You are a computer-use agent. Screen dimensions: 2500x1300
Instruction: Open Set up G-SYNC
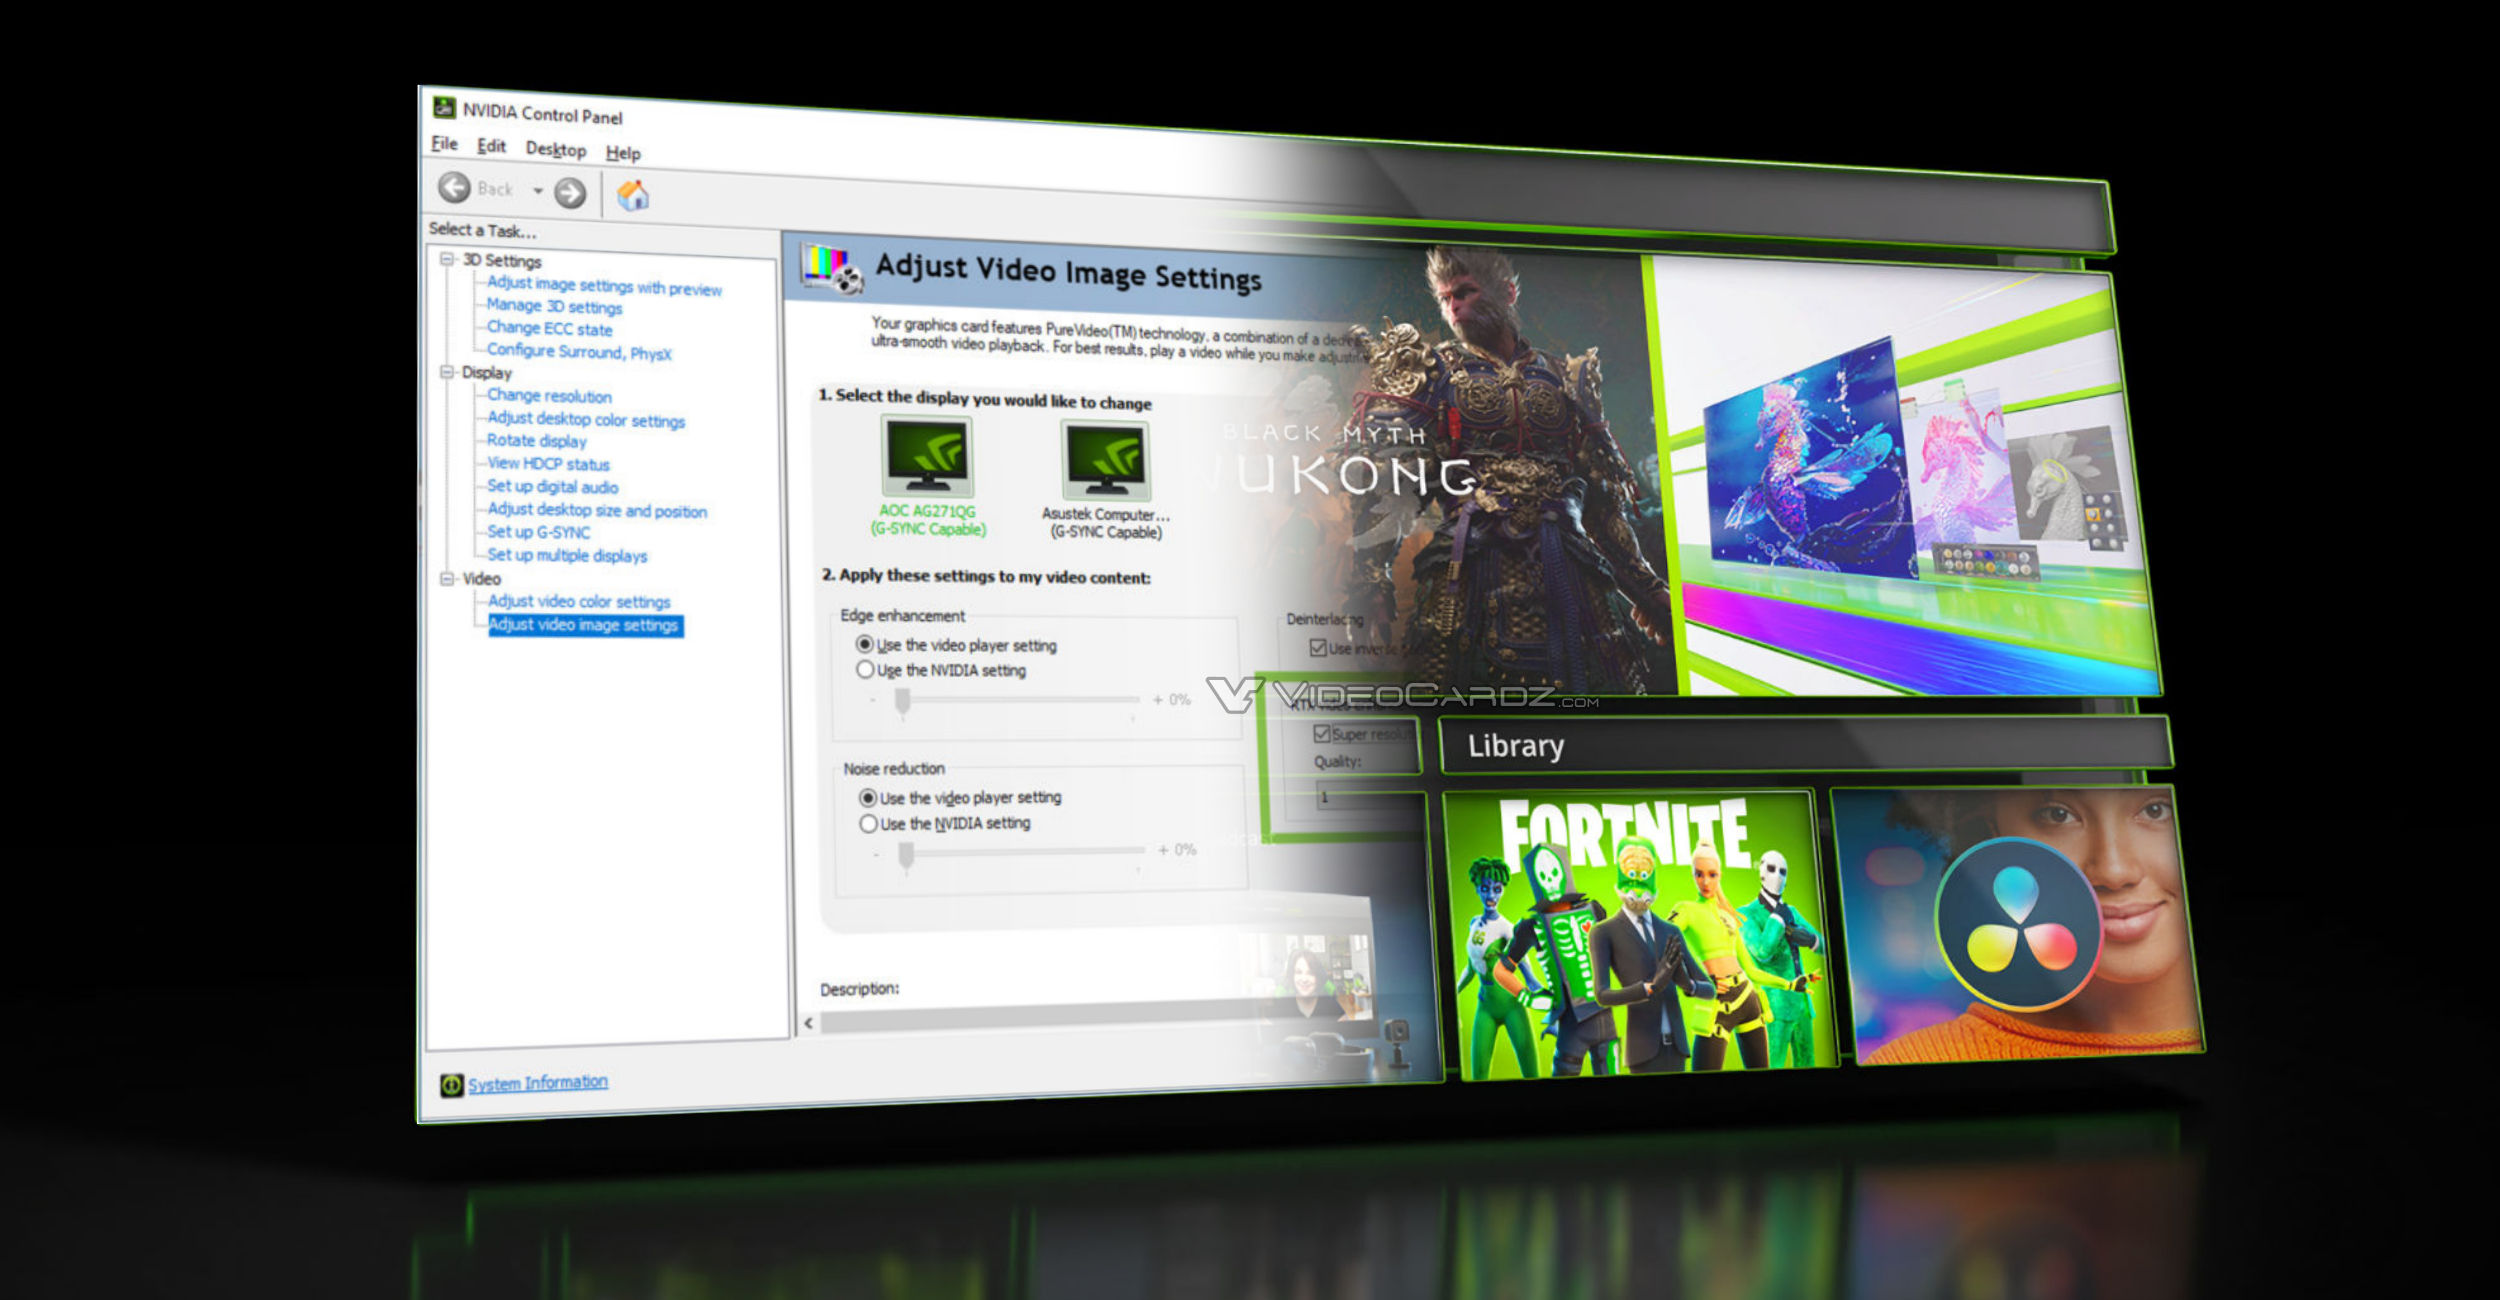click(x=538, y=533)
